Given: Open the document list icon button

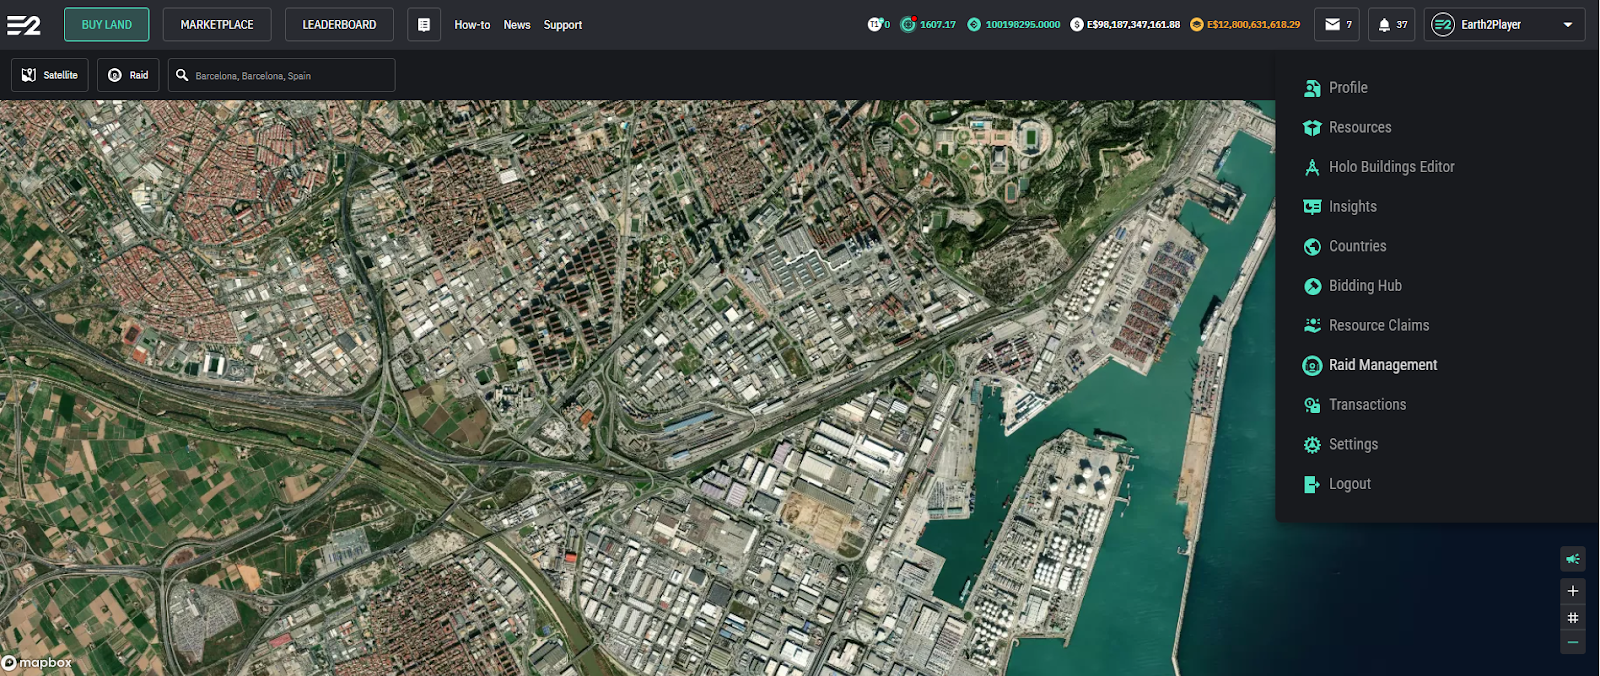Looking at the screenshot, I should [x=424, y=25].
